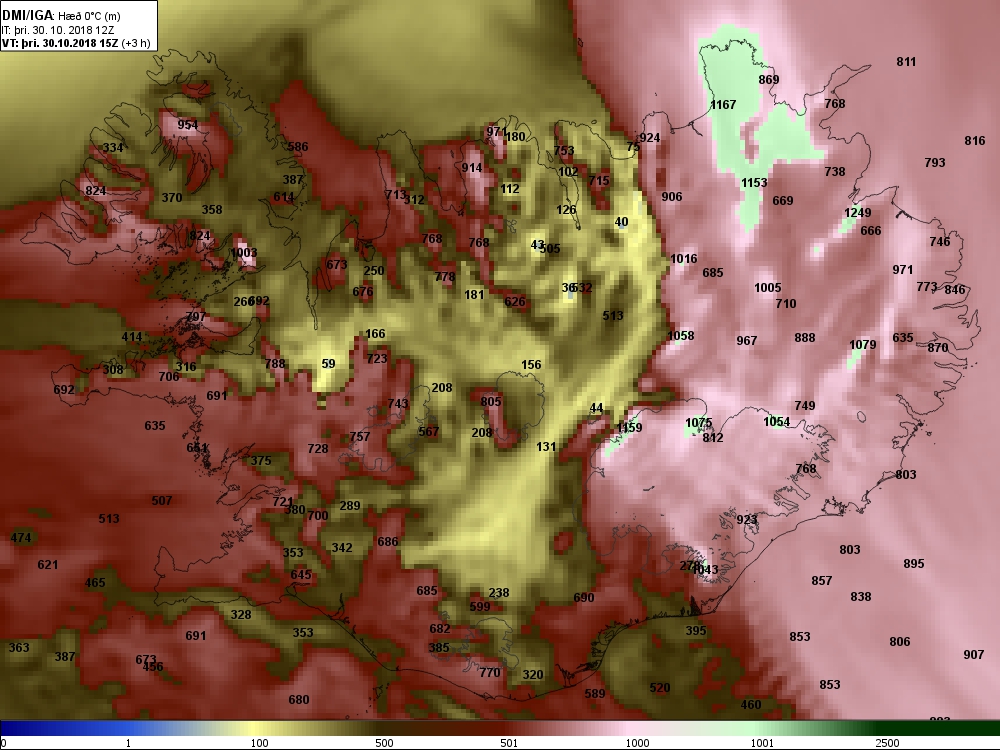Select the value 586 on the map
The width and height of the screenshot is (1000, 750).
point(298,147)
